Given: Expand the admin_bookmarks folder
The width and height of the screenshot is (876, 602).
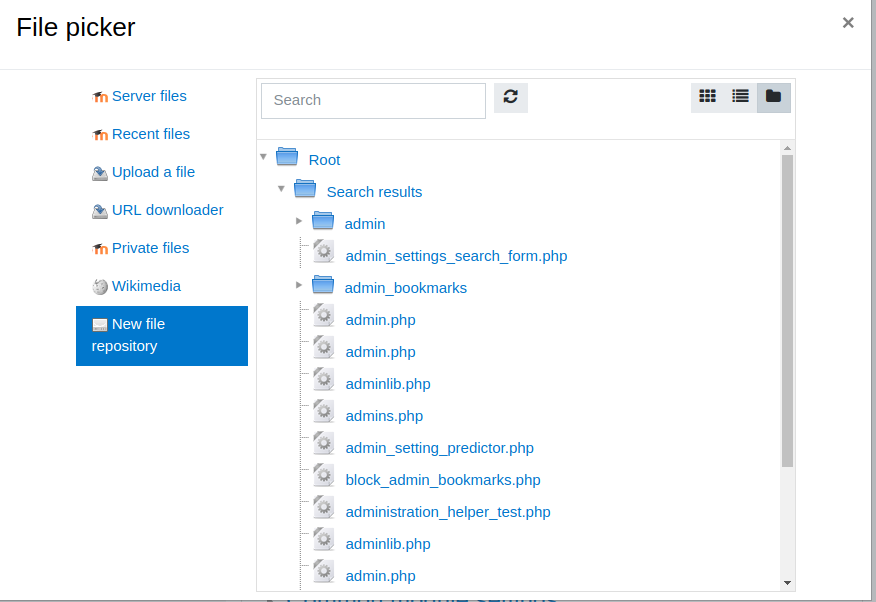Looking at the screenshot, I should 299,285.
